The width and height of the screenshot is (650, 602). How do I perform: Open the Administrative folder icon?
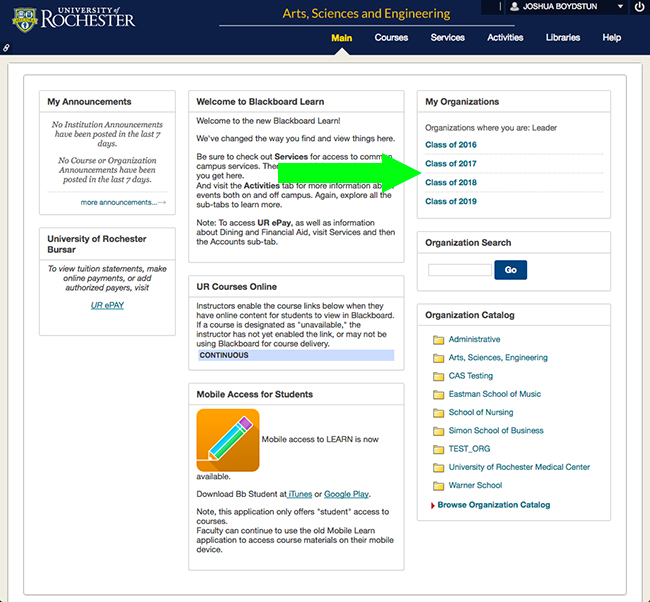click(438, 340)
